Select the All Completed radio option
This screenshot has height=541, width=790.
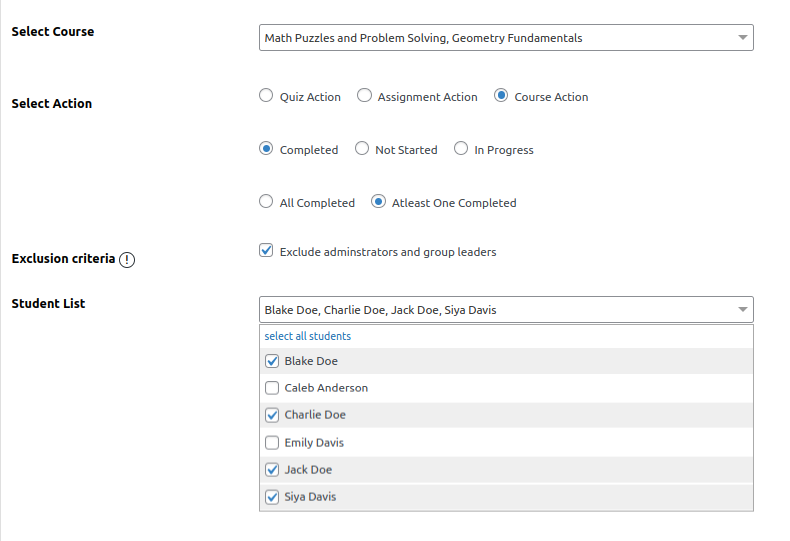pyautogui.click(x=266, y=202)
